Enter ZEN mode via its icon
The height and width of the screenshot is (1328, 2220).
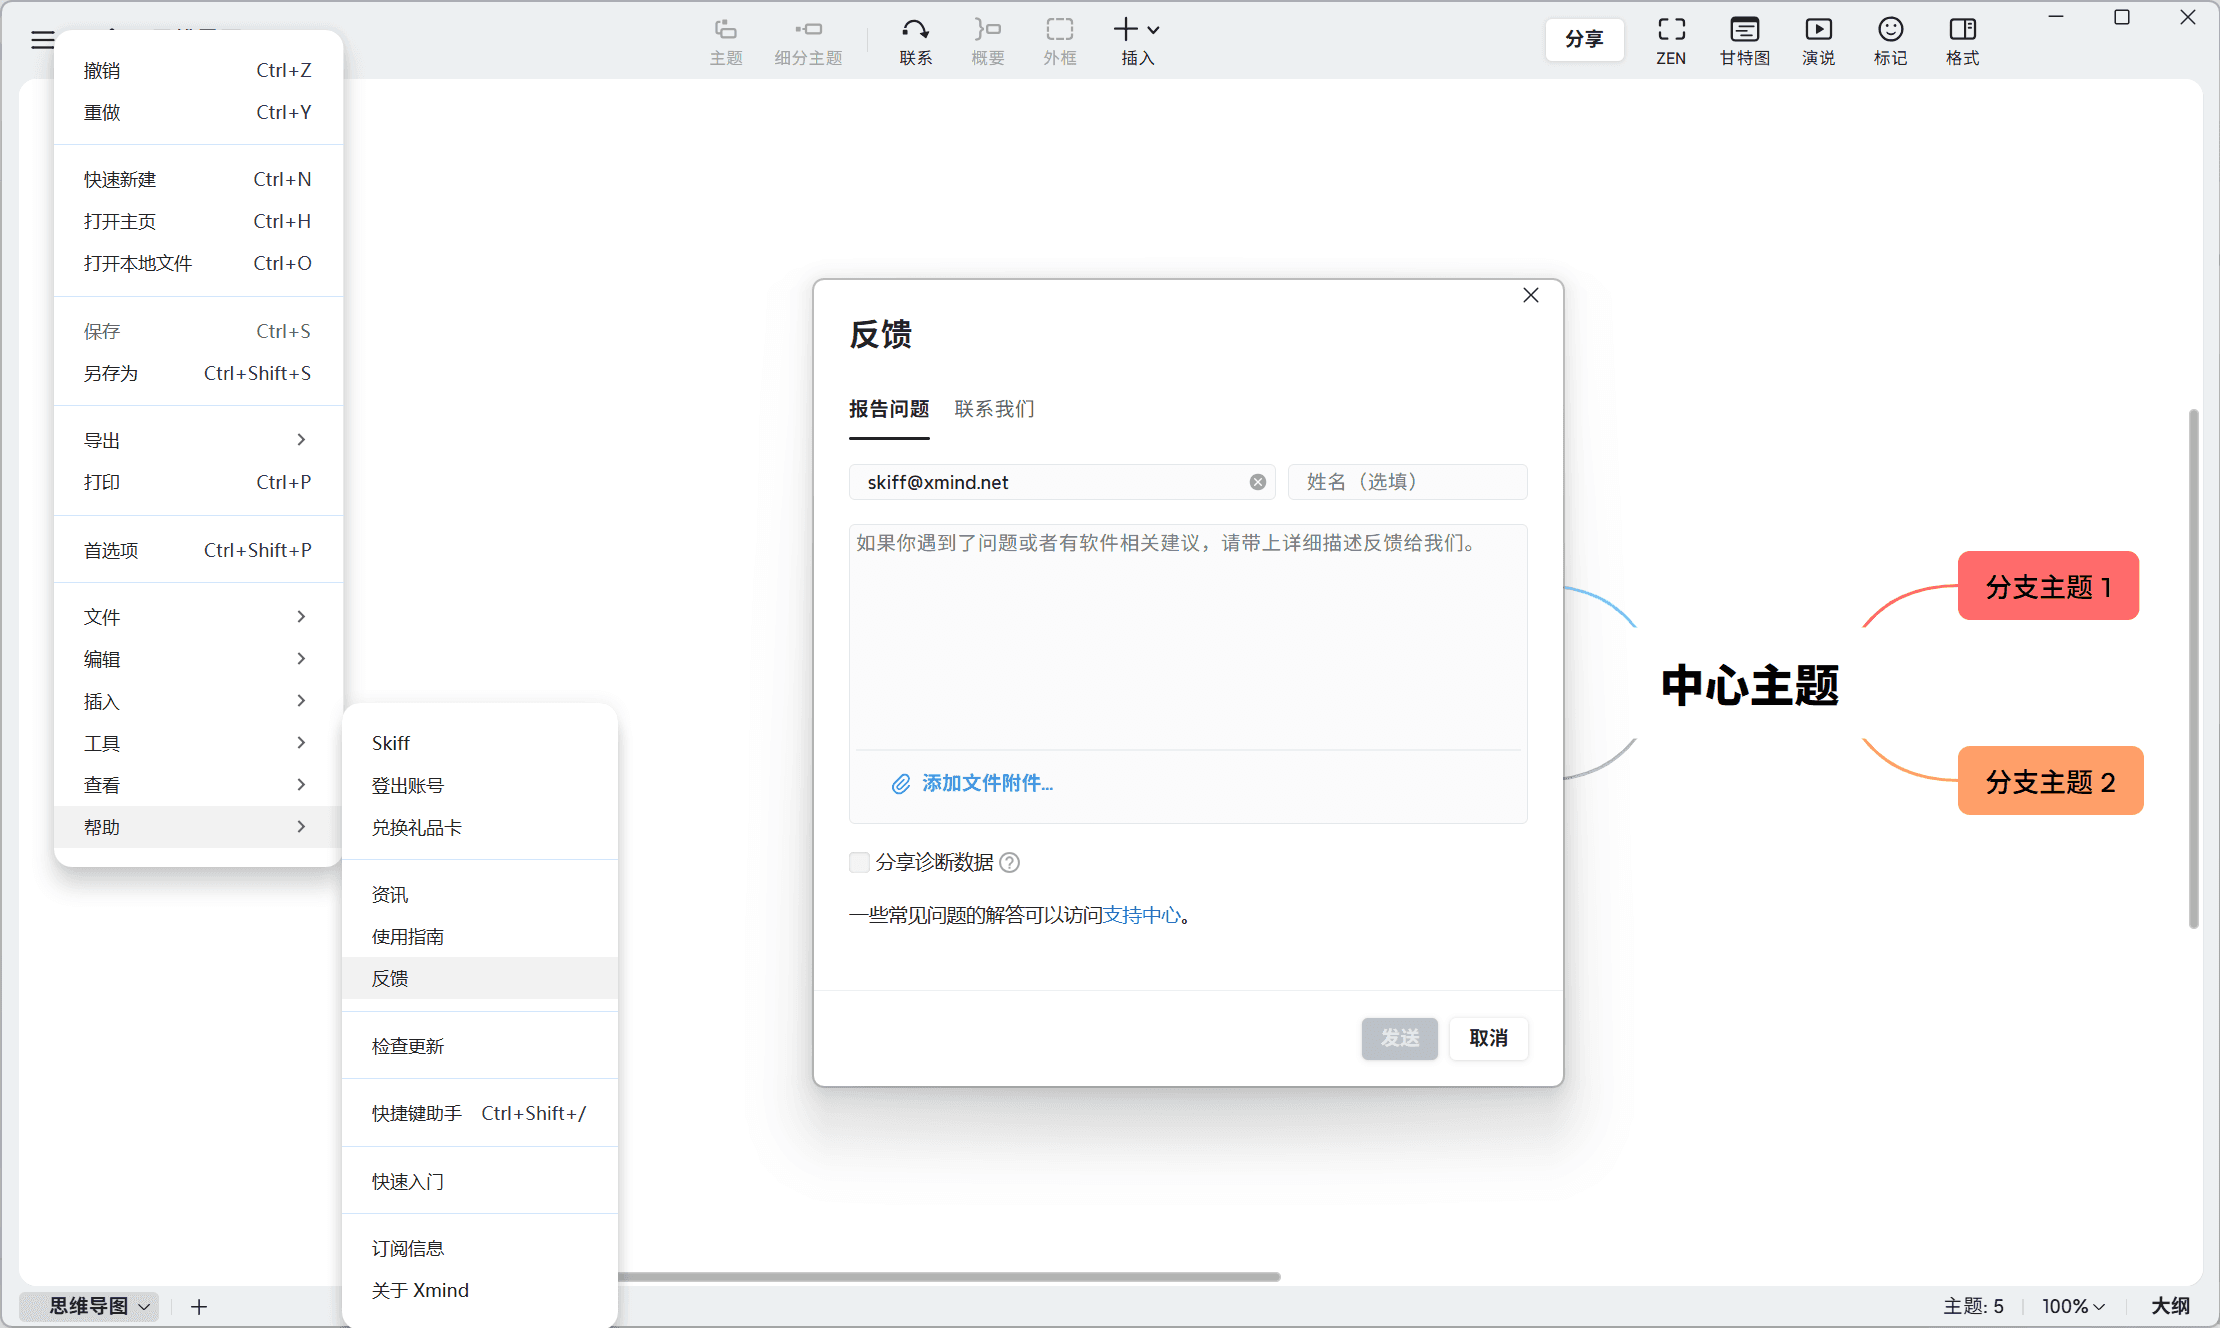click(x=1671, y=30)
